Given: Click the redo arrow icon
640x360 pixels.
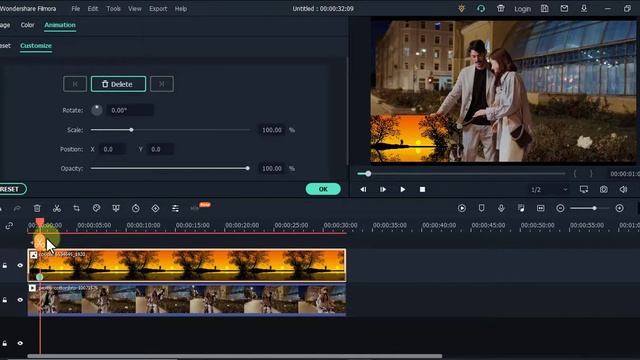Looking at the screenshot, I should pyautogui.click(x=17, y=209).
